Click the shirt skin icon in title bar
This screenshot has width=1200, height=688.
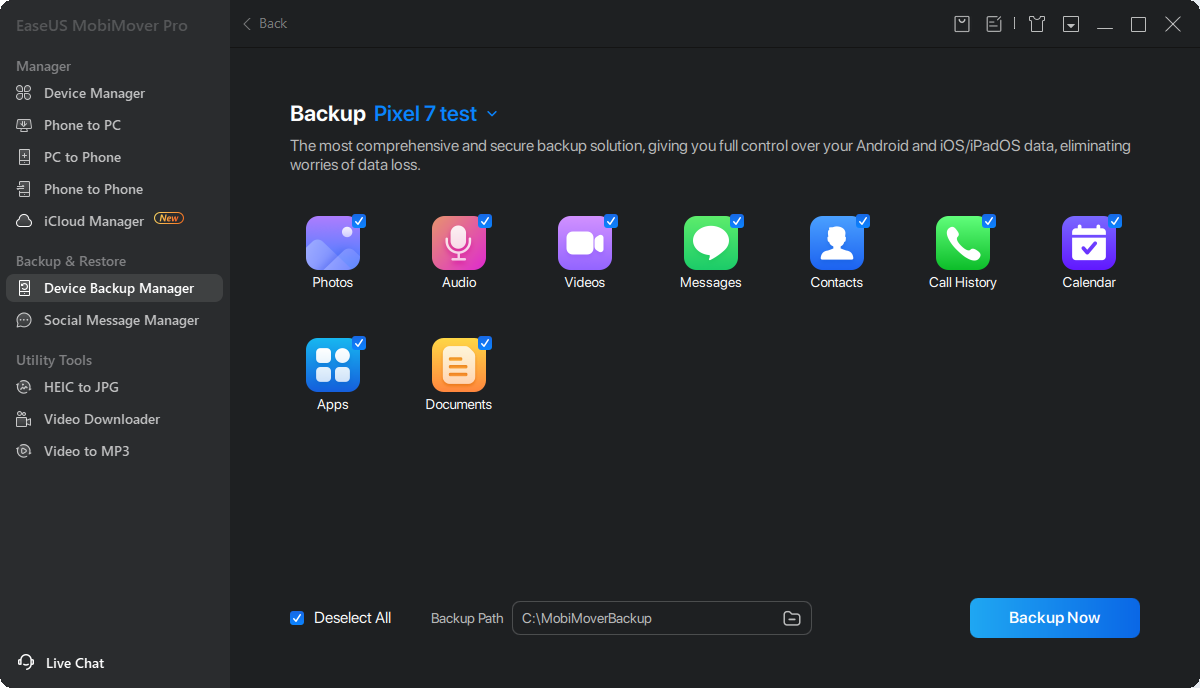(x=1037, y=24)
